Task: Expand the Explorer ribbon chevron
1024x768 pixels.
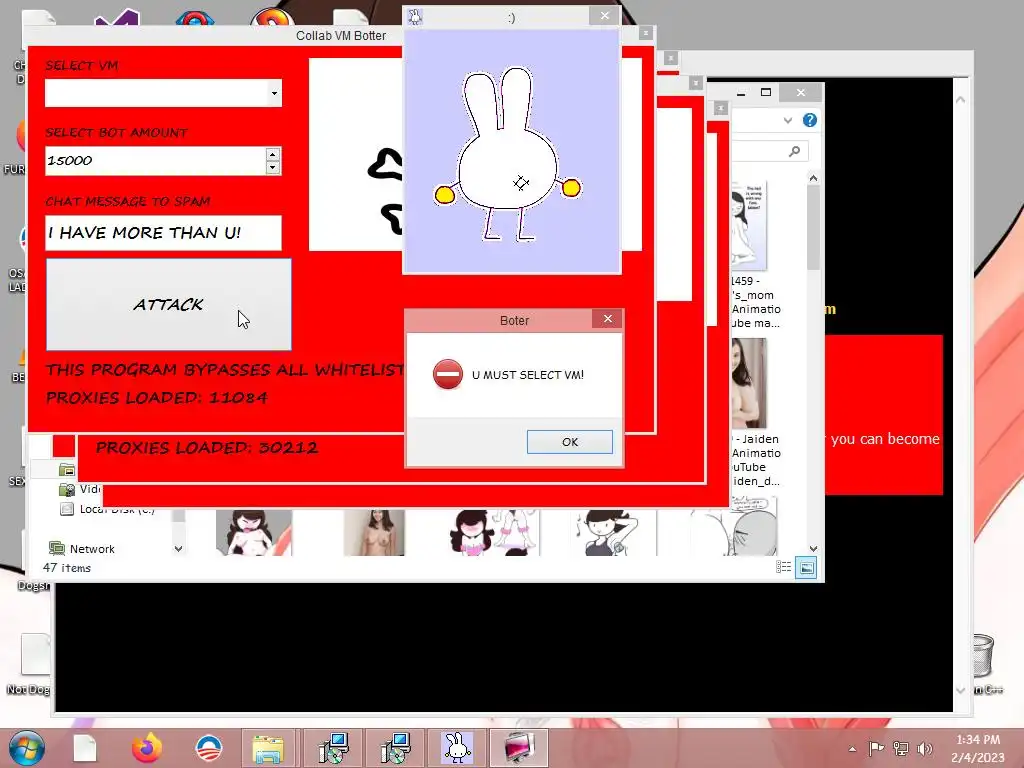Action: (788, 120)
